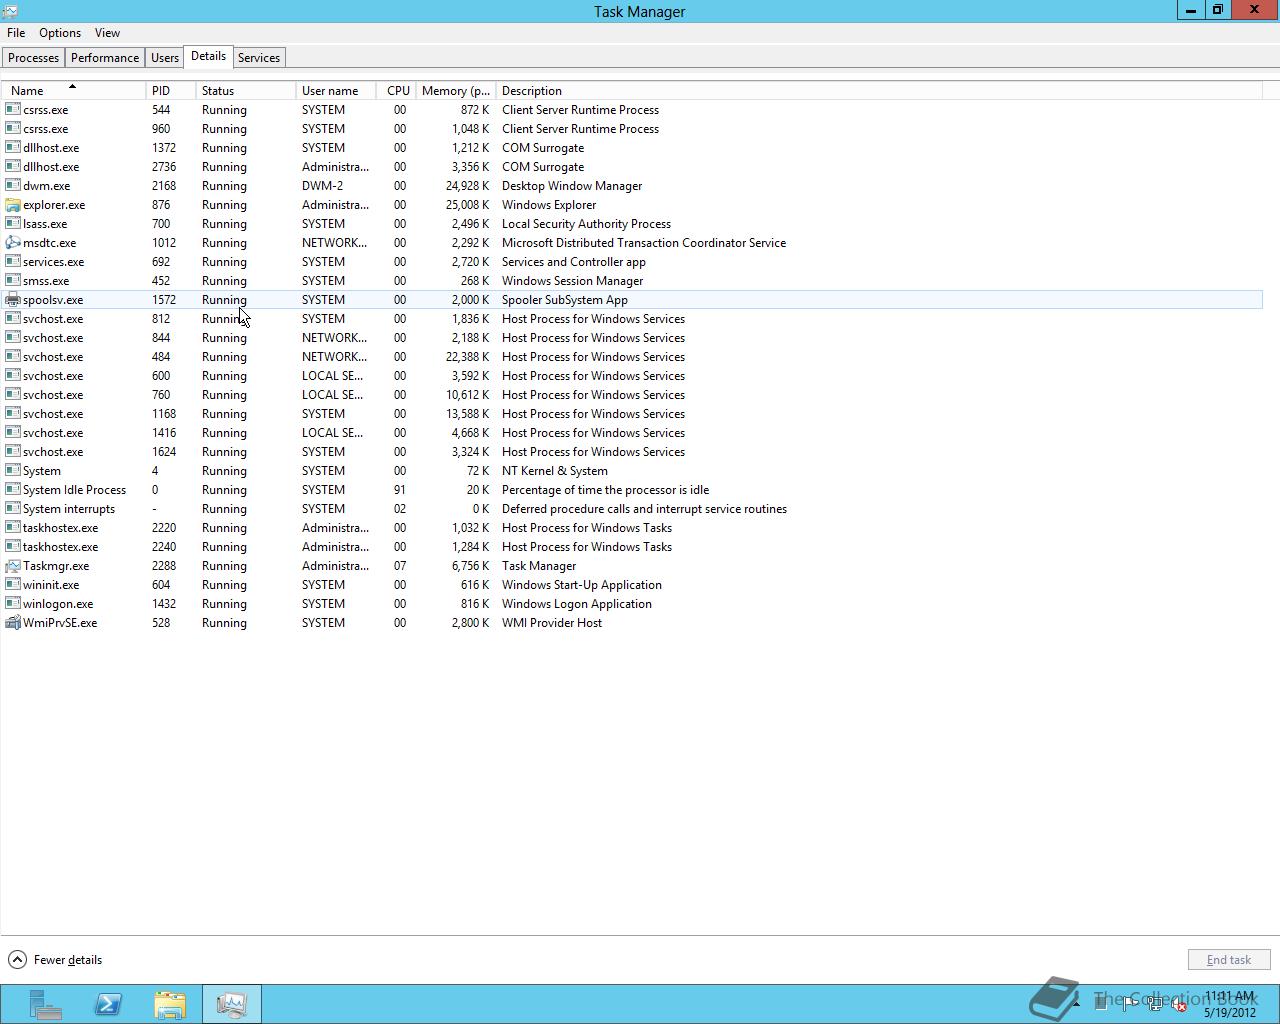Viewport: 1280px width, 1024px height.
Task: Select dllhost.exe with PID 2736
Action: coord(632,167)
